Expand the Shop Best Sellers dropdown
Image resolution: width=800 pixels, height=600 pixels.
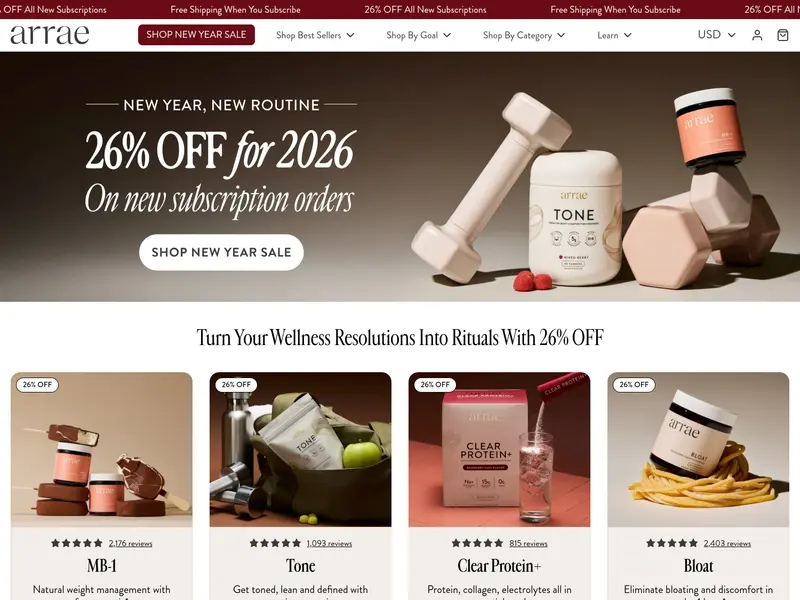coord(315,35)
